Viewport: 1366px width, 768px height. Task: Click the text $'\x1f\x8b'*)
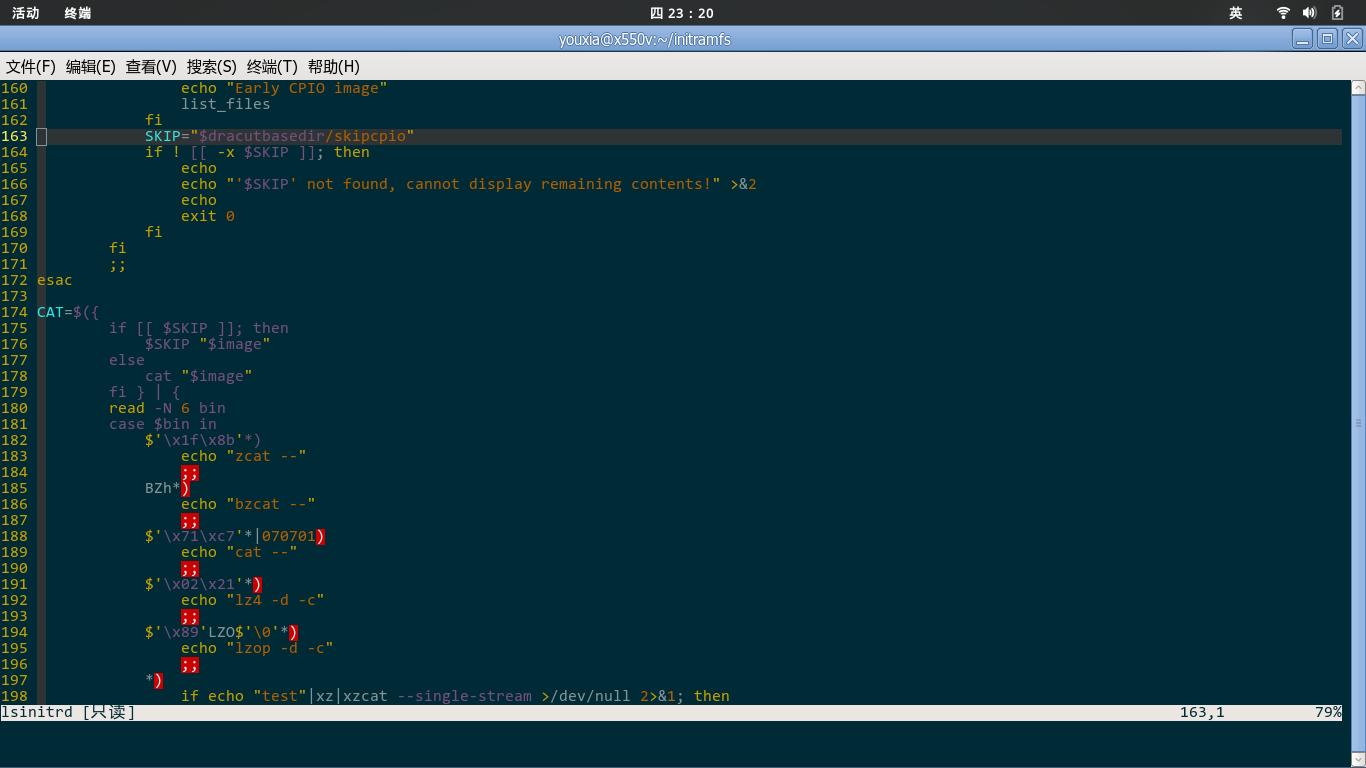pos(203,440)
